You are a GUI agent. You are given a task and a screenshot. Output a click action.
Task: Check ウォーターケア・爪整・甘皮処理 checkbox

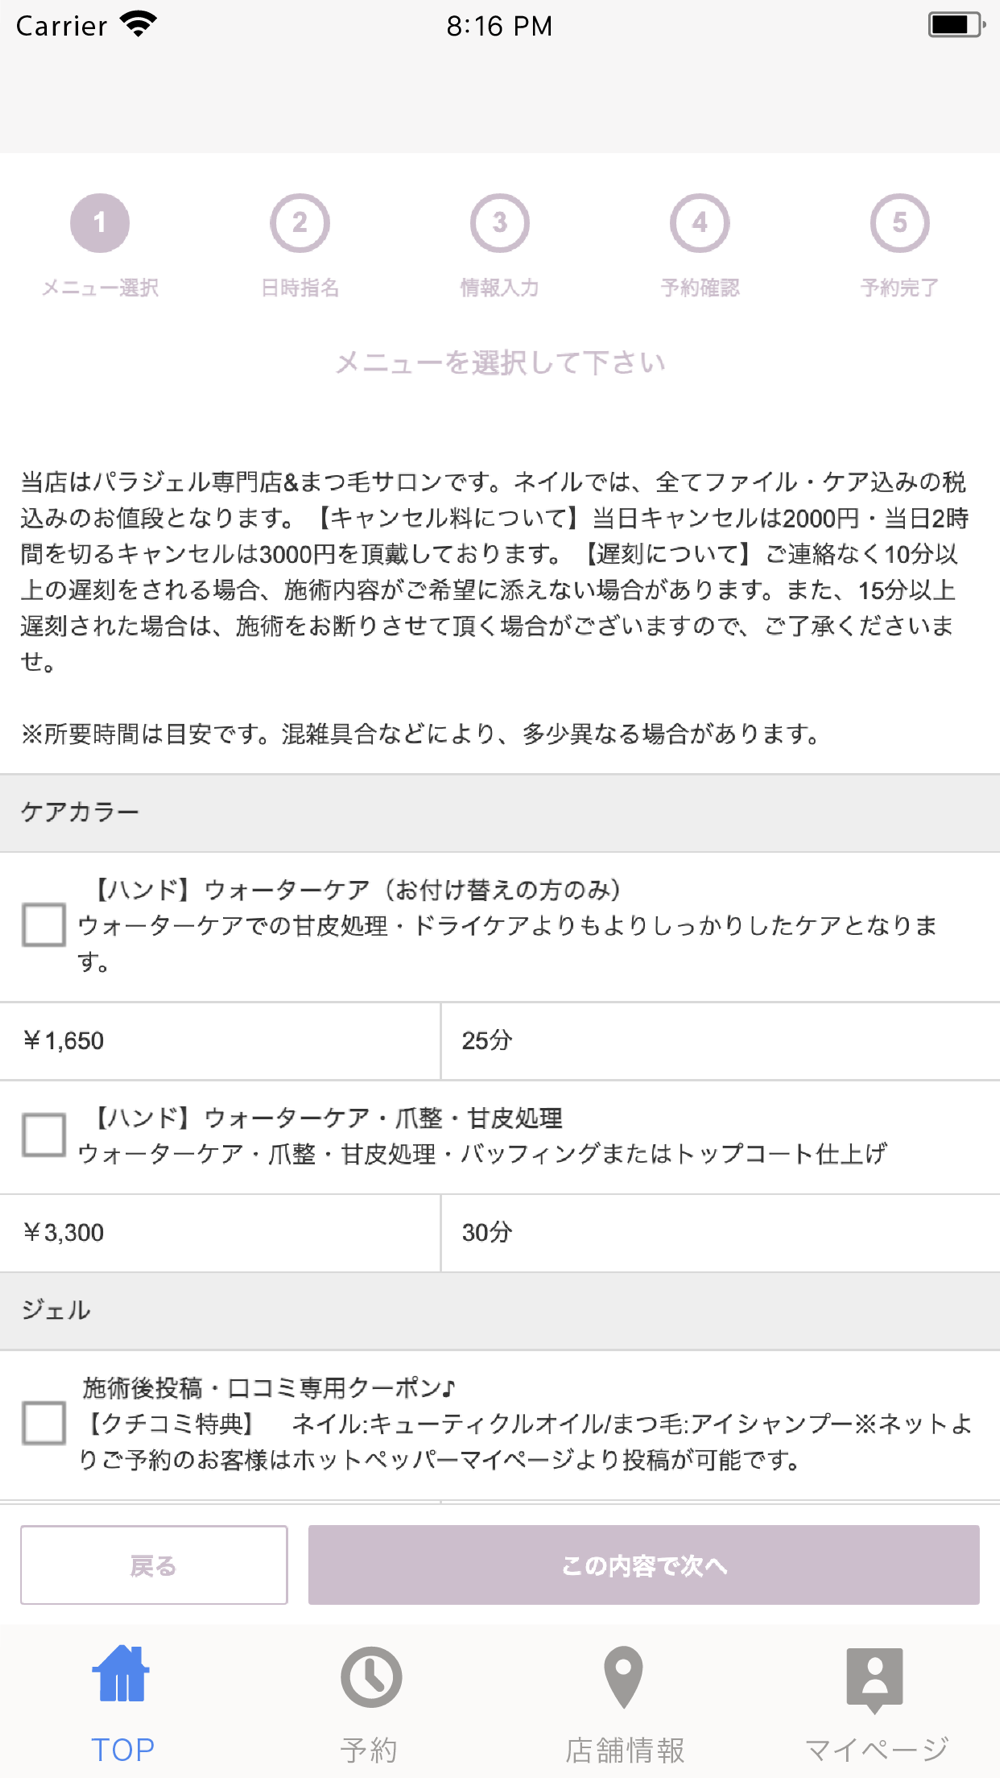coord(44,1135)
